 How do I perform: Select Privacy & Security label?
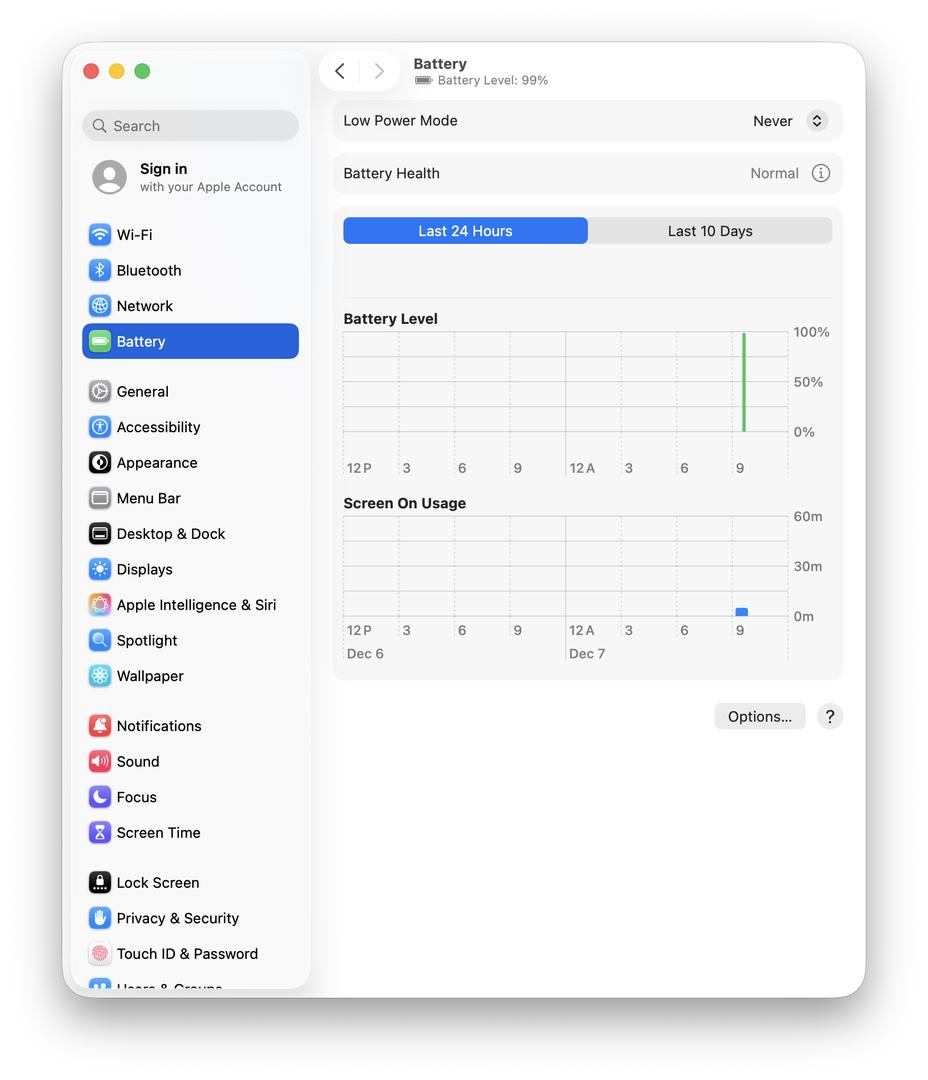pos(178,918)
